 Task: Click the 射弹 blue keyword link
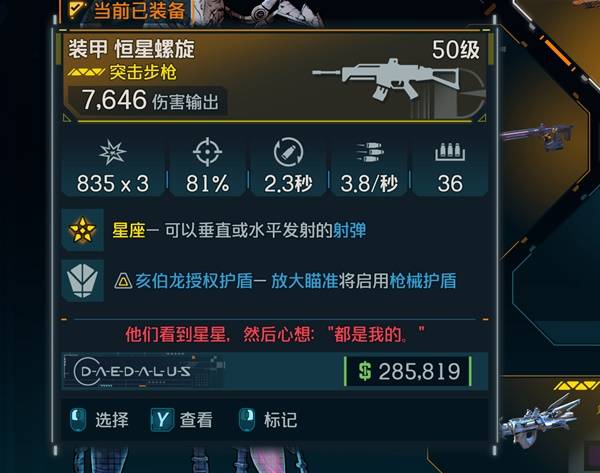pyautogui.click(x=349, y=230)
